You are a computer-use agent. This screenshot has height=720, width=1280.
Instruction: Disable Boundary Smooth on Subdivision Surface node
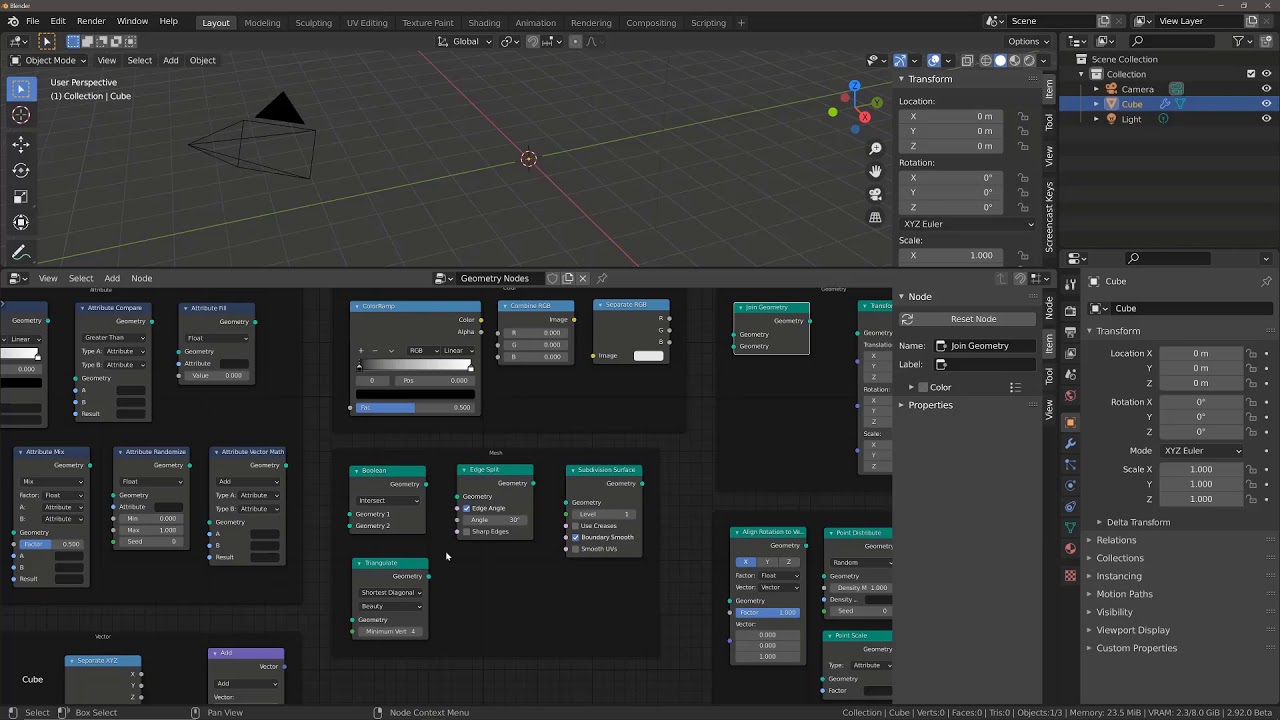tap(576, 537)
